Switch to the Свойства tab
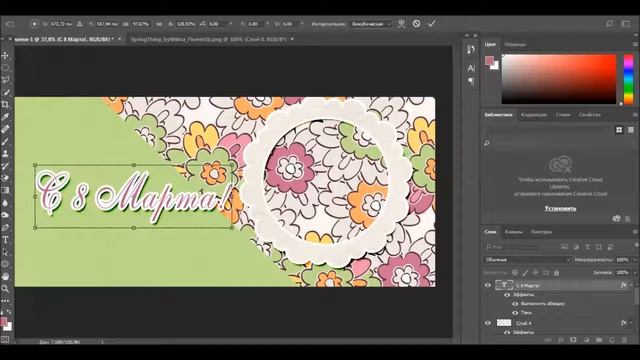Screen dimensions: 640x360 pos(590,115)
